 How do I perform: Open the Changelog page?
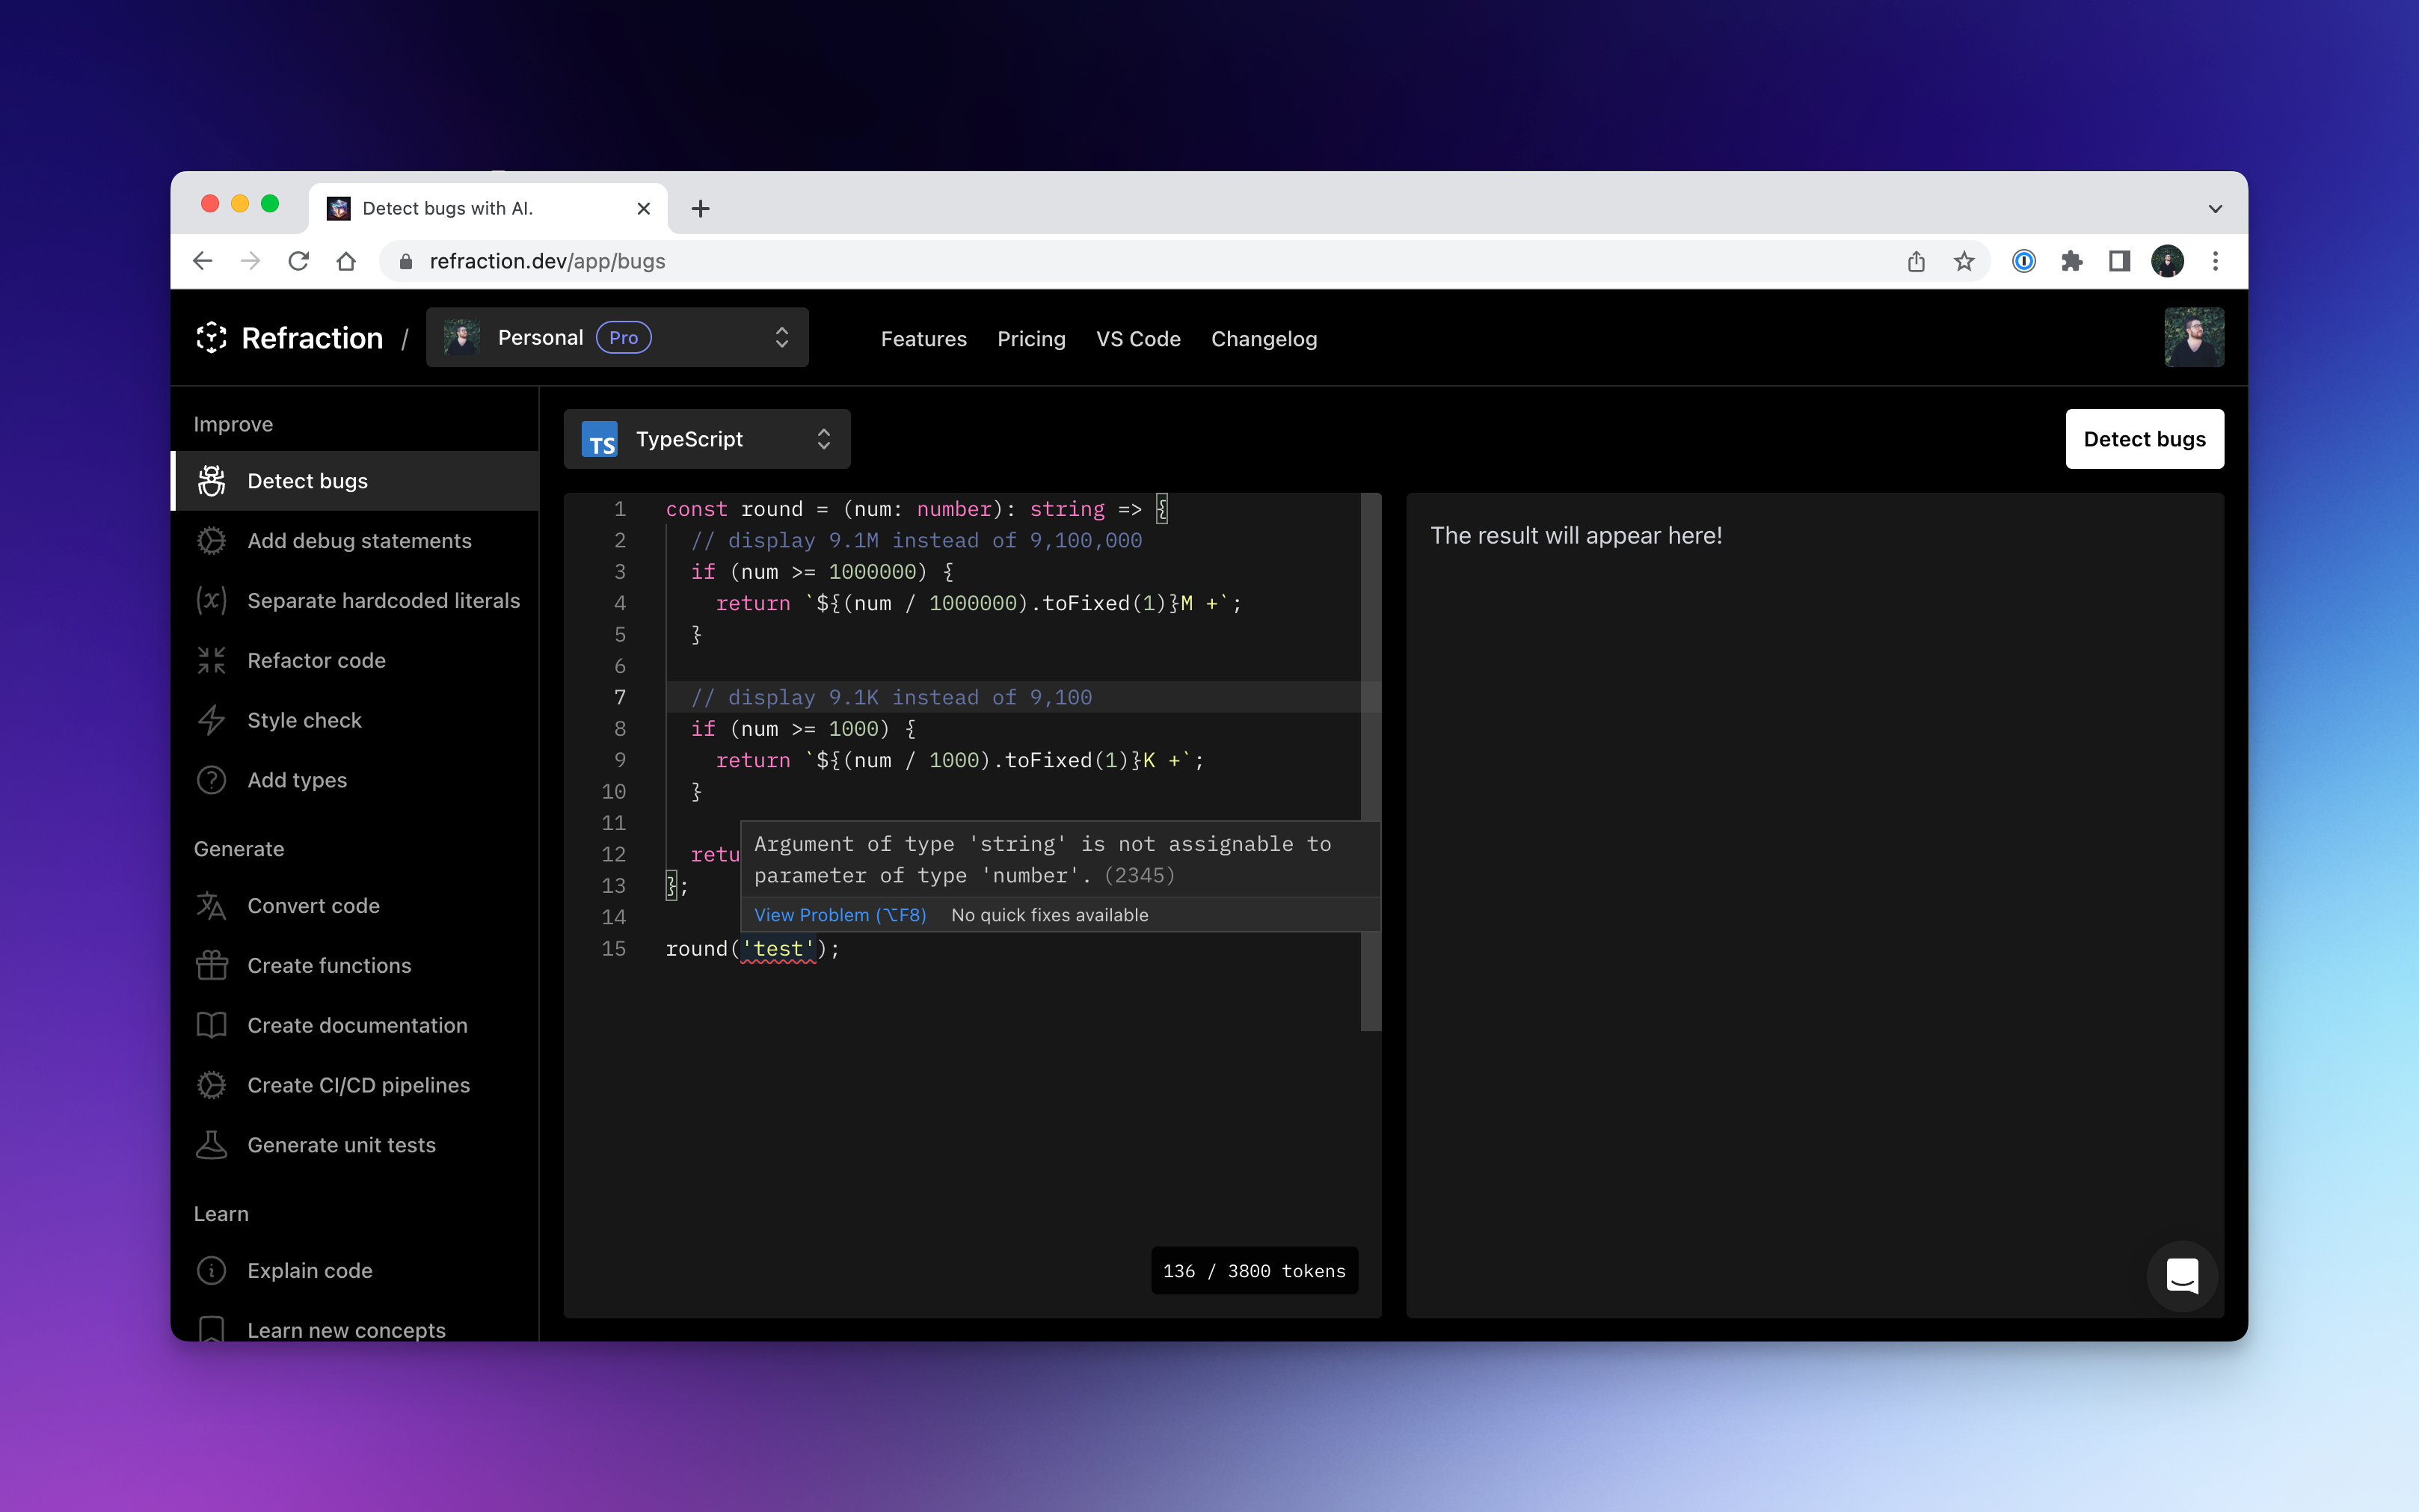(x=1263, y=339)
